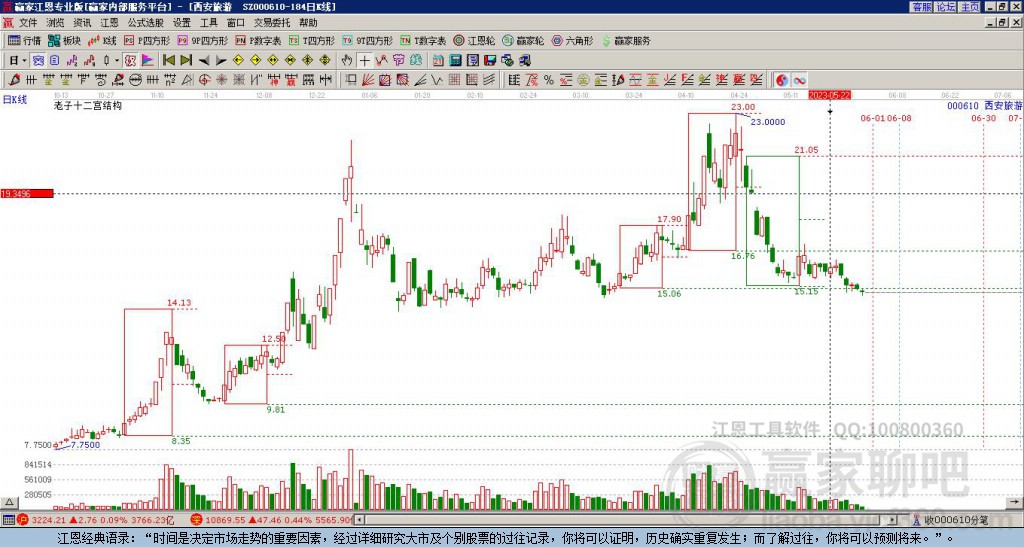Click the calendar date icon
The width and height of the screenshot is (1024, 548).
(438, 60)
